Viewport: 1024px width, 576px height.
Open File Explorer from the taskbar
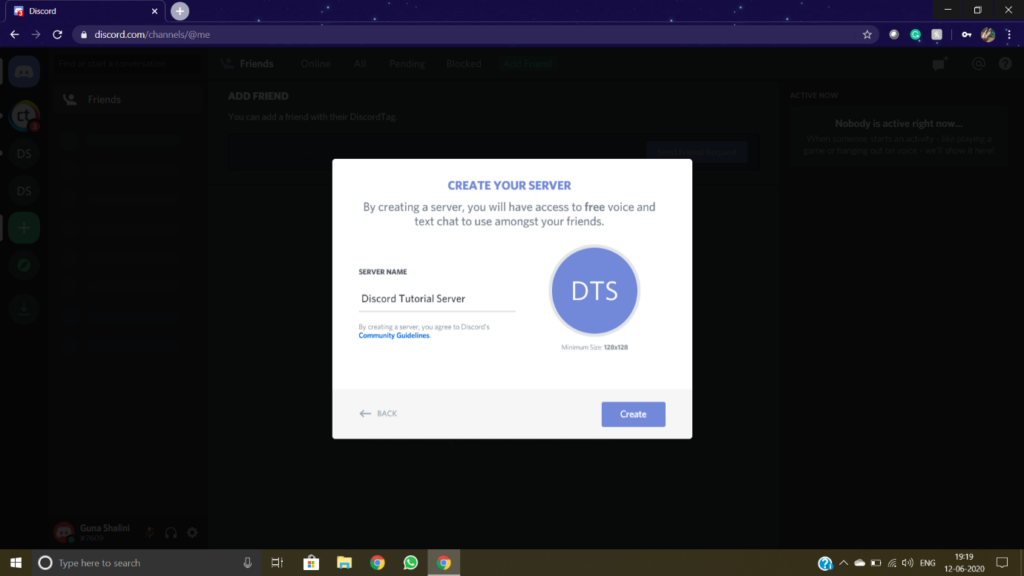(x=344, y=563)
